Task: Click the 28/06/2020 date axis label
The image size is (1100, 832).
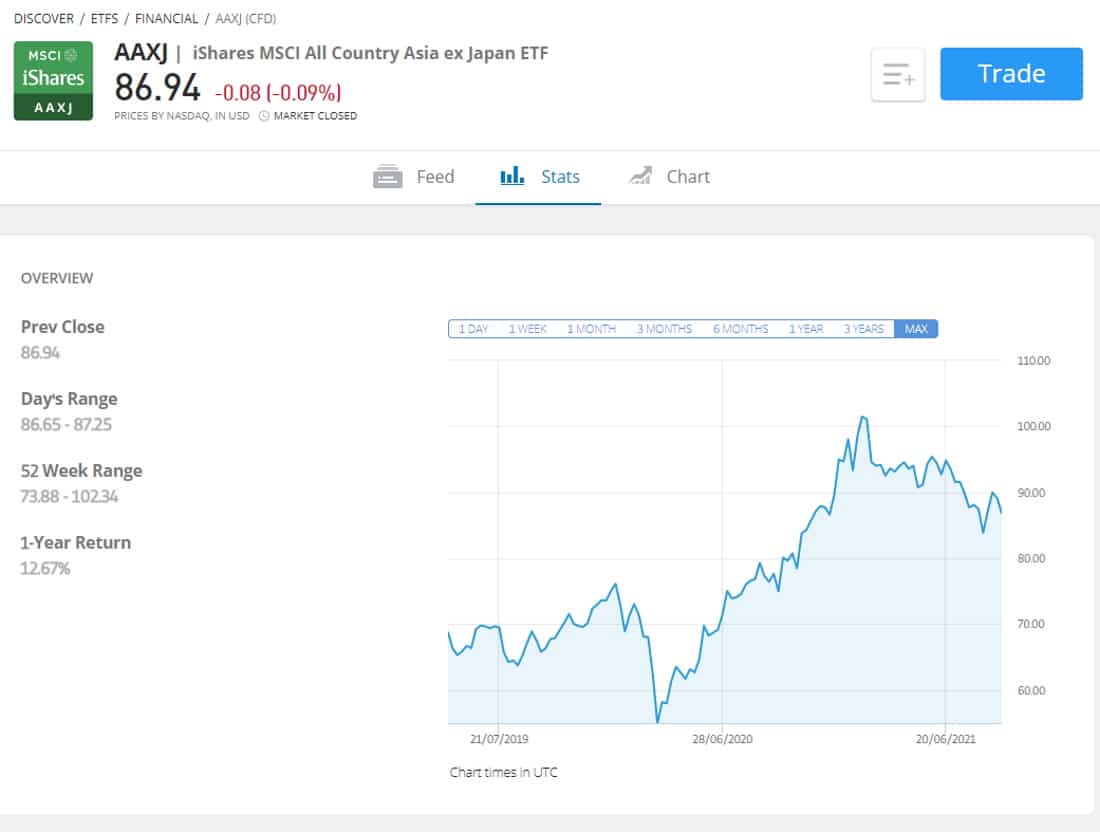Action: point(722,739)
